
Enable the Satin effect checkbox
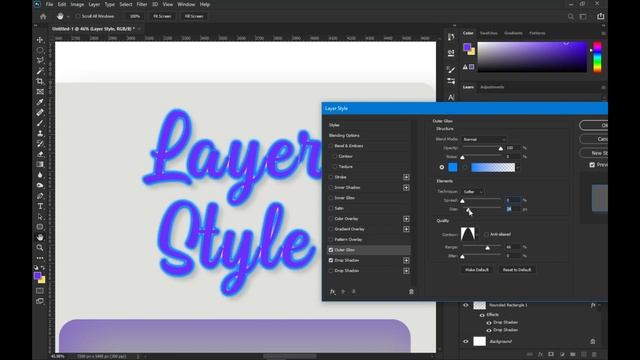pyautogui.click(x=331, y=208)
